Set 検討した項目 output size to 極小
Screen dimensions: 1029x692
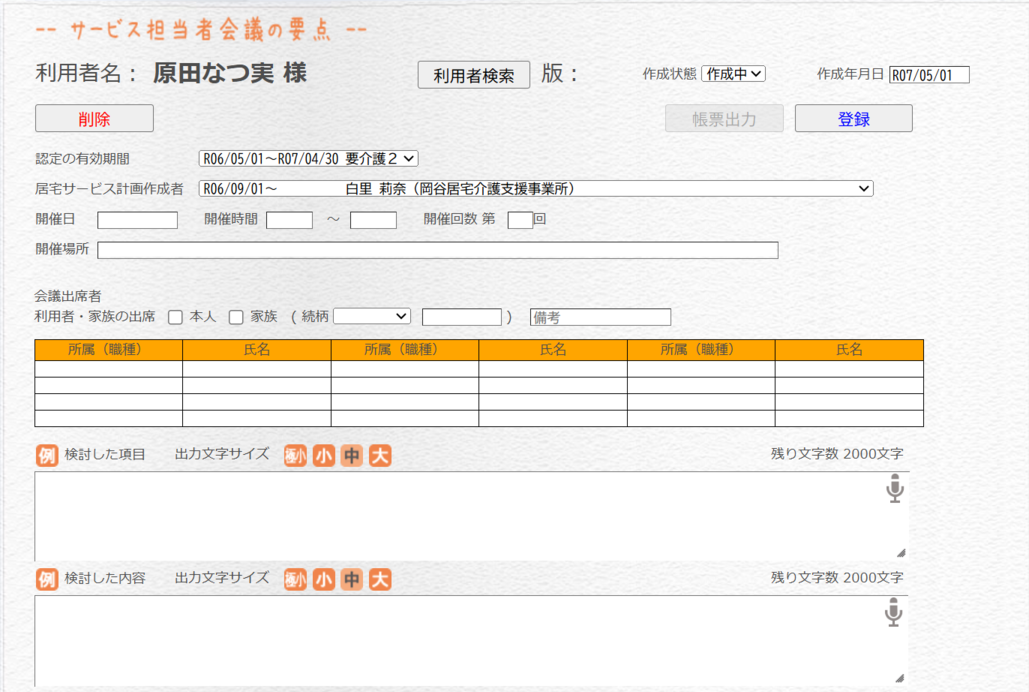pyautogui.click(x=295, y=455)
